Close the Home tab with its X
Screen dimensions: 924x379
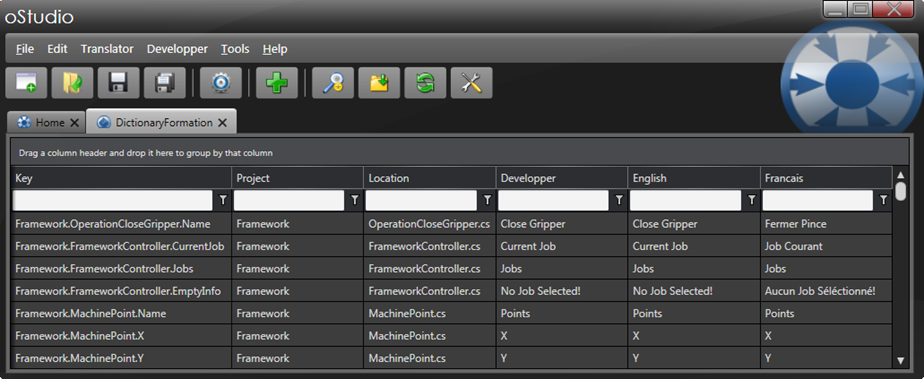click(x=74, y=123)
